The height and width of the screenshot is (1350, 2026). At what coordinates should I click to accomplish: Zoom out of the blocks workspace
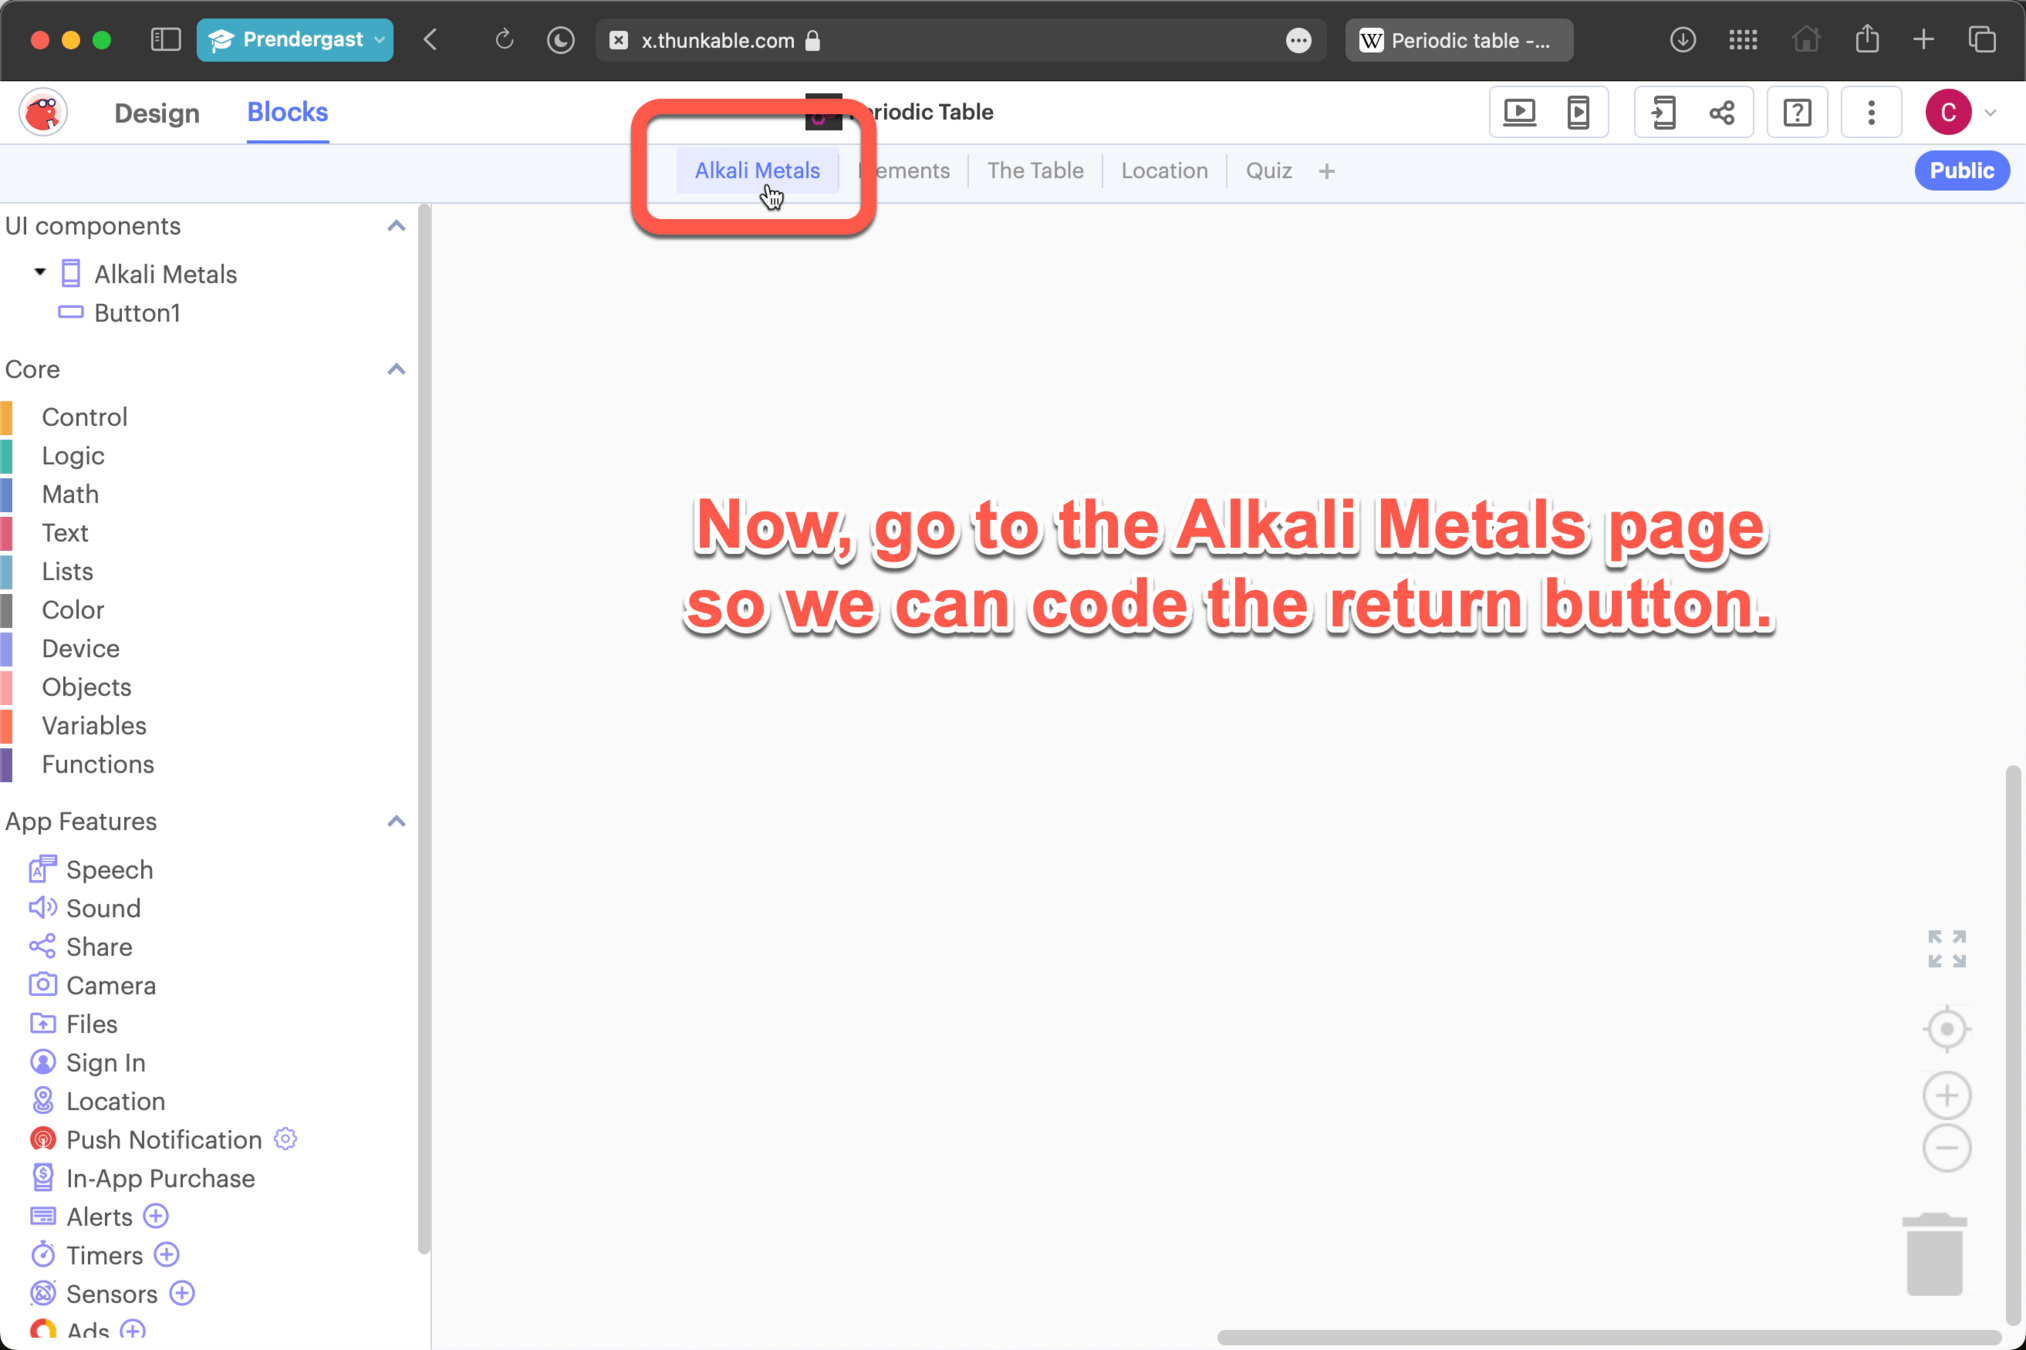1946,1148
